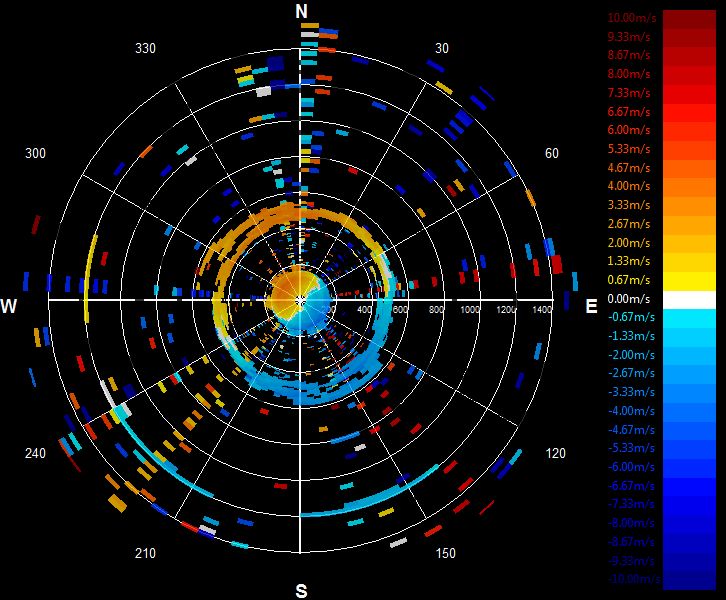The width and height of the screenshot is (726, 600).
Task: Click the 0.00m/s legend label
Action: tap(629, 299)
